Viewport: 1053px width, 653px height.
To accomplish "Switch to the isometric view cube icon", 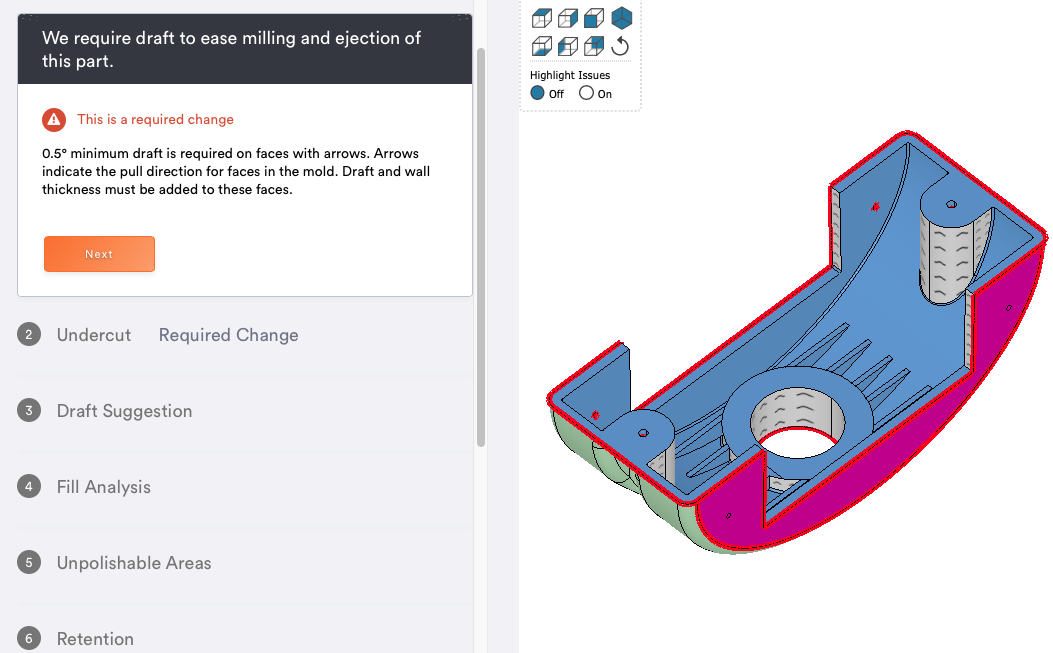I will coord(622,18).
